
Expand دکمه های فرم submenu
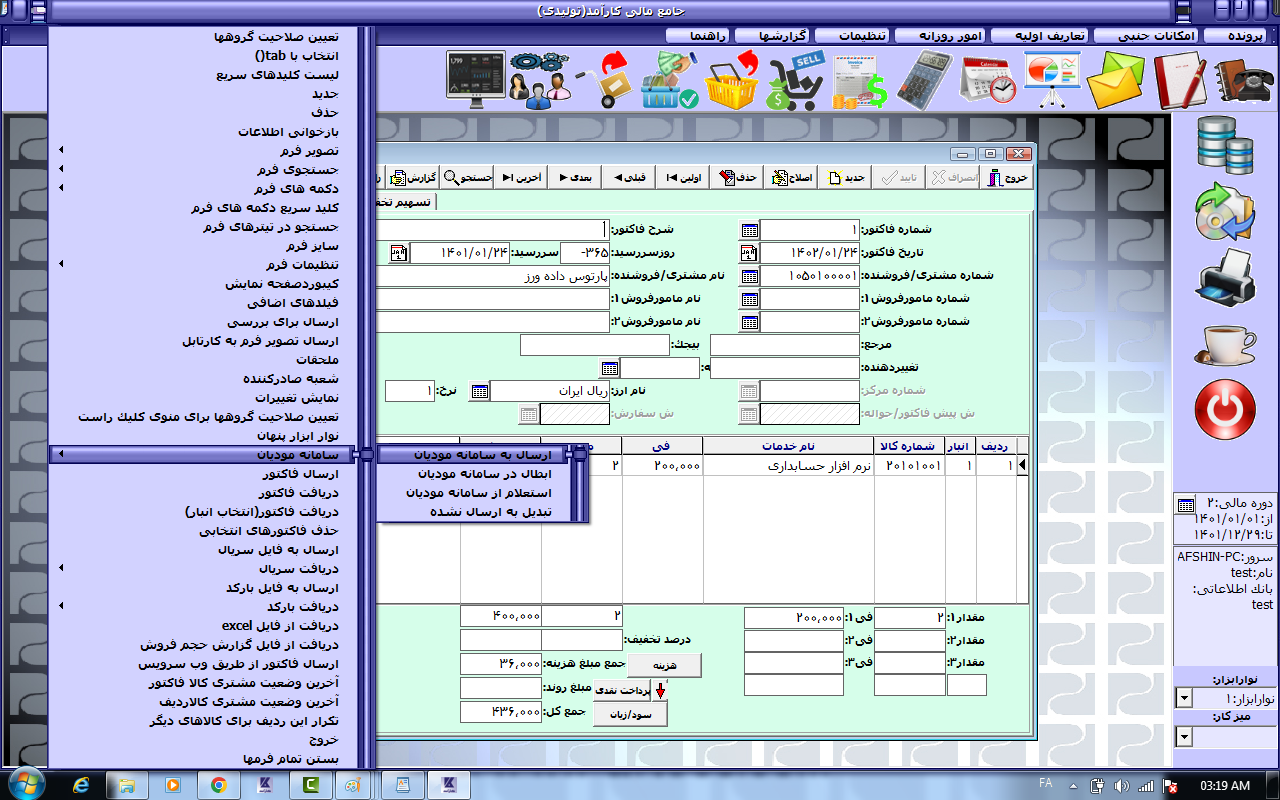pos(203,188)
